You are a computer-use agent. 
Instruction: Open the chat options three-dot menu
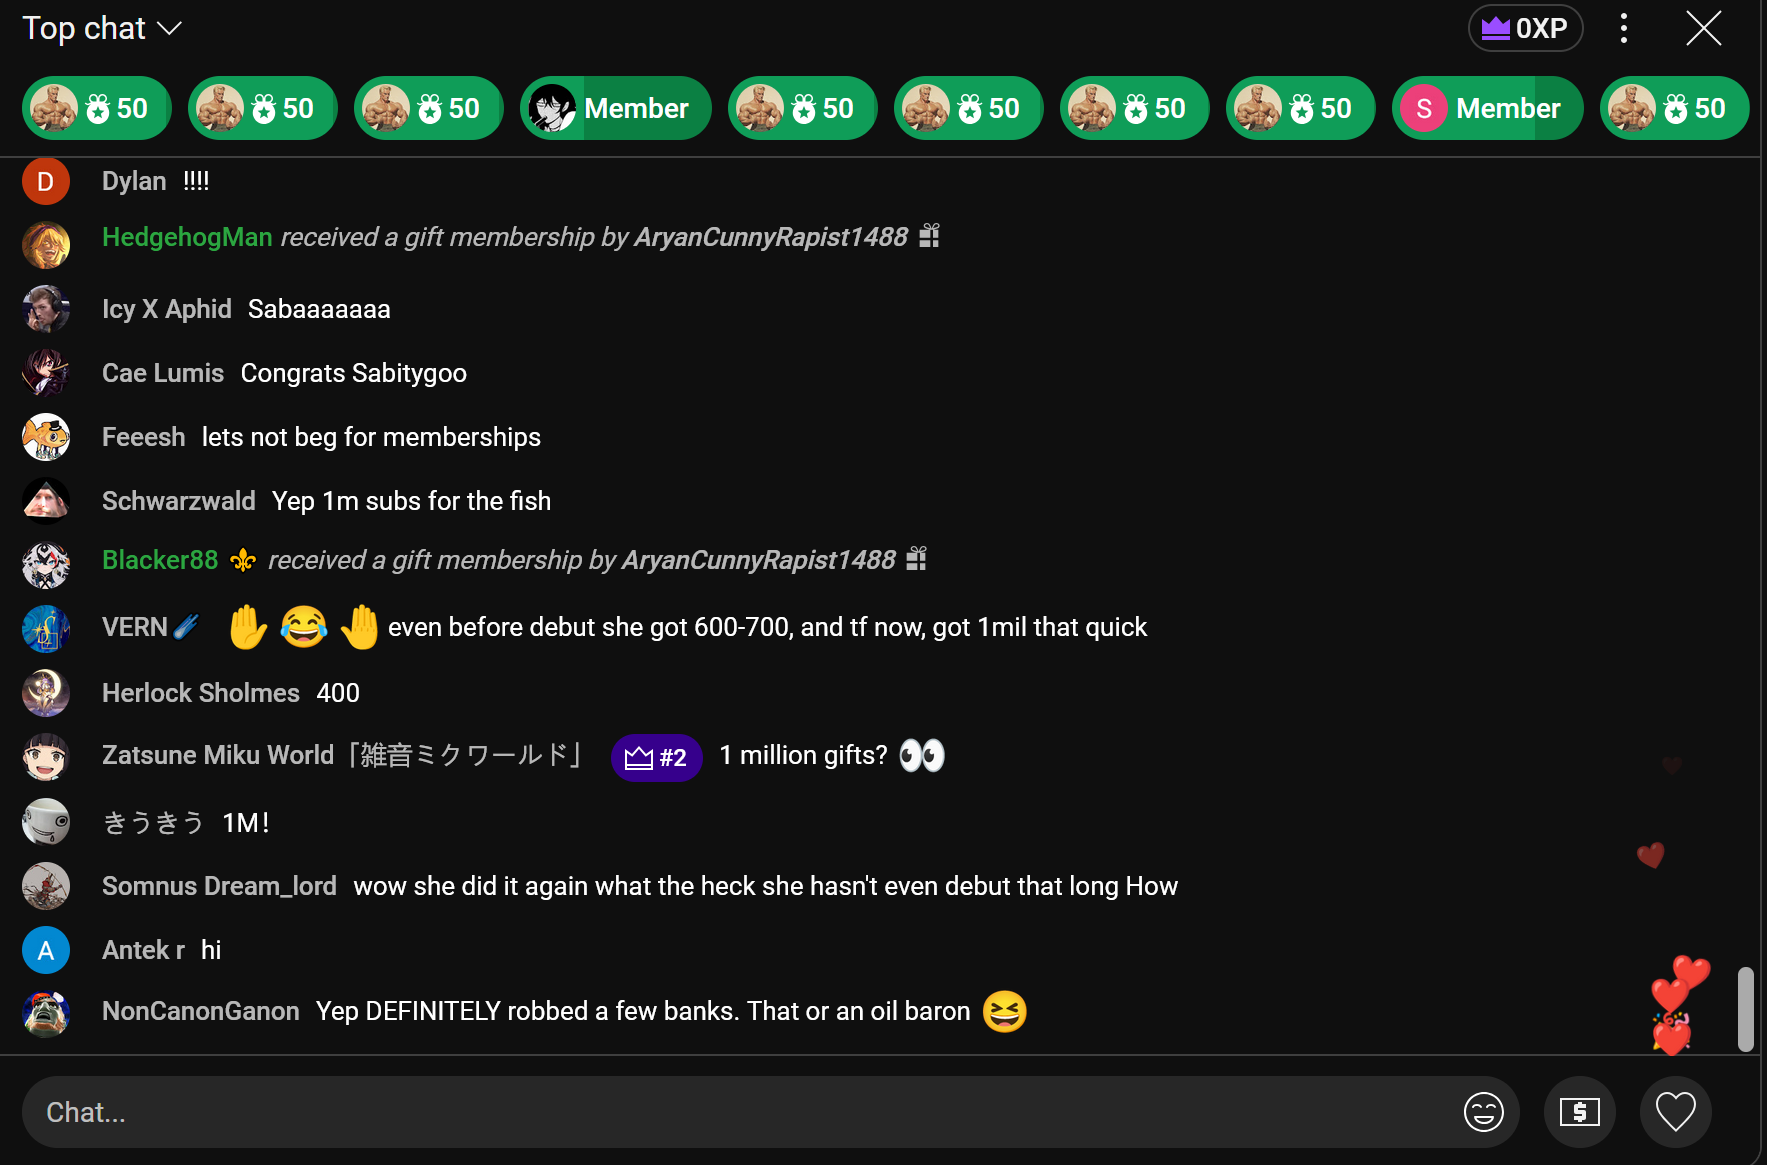(1623, 28)
